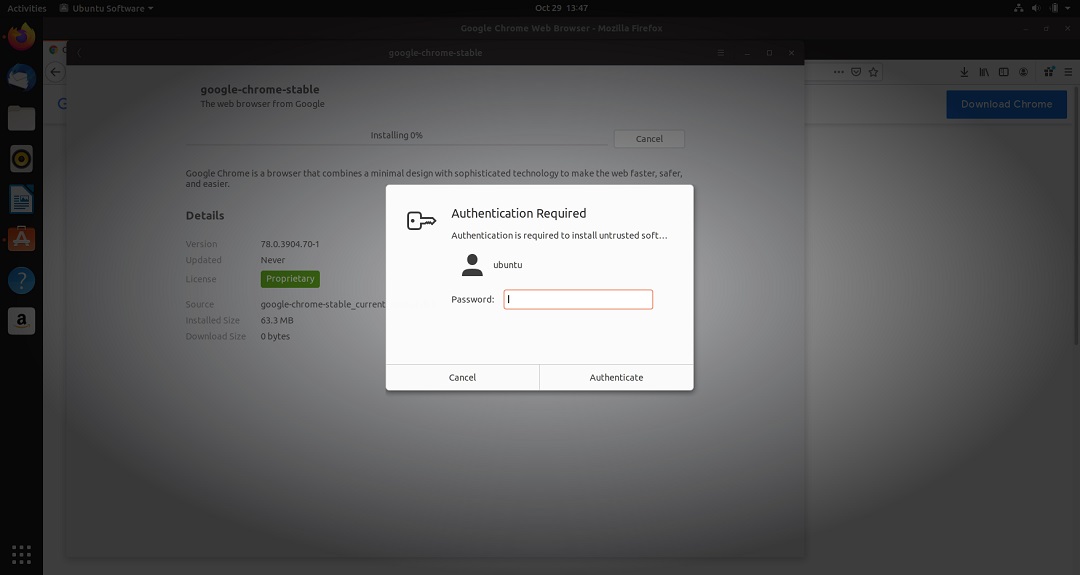Maximize the google-chrome-stable window
Image resolution: width=1080 pixels, height=575 pixels.
coord(769,53)
